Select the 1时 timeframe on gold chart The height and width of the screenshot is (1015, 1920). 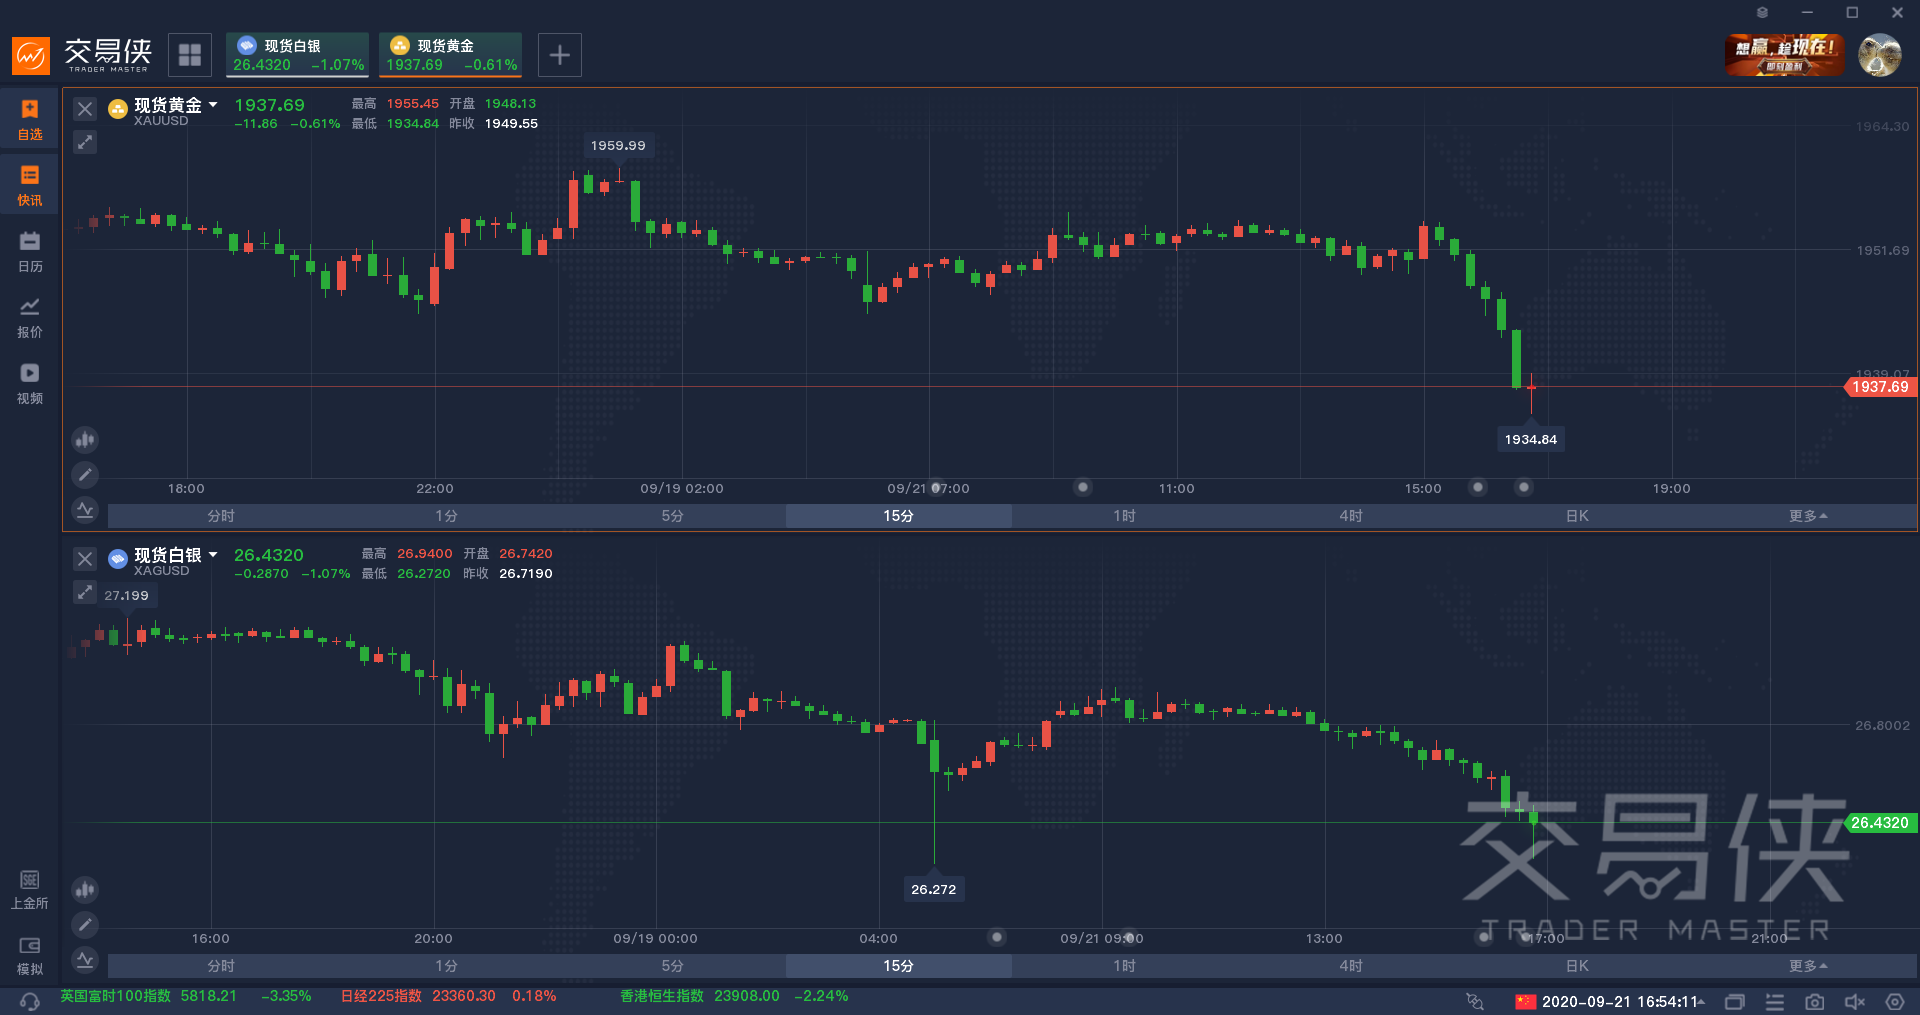coord(1124,516)
